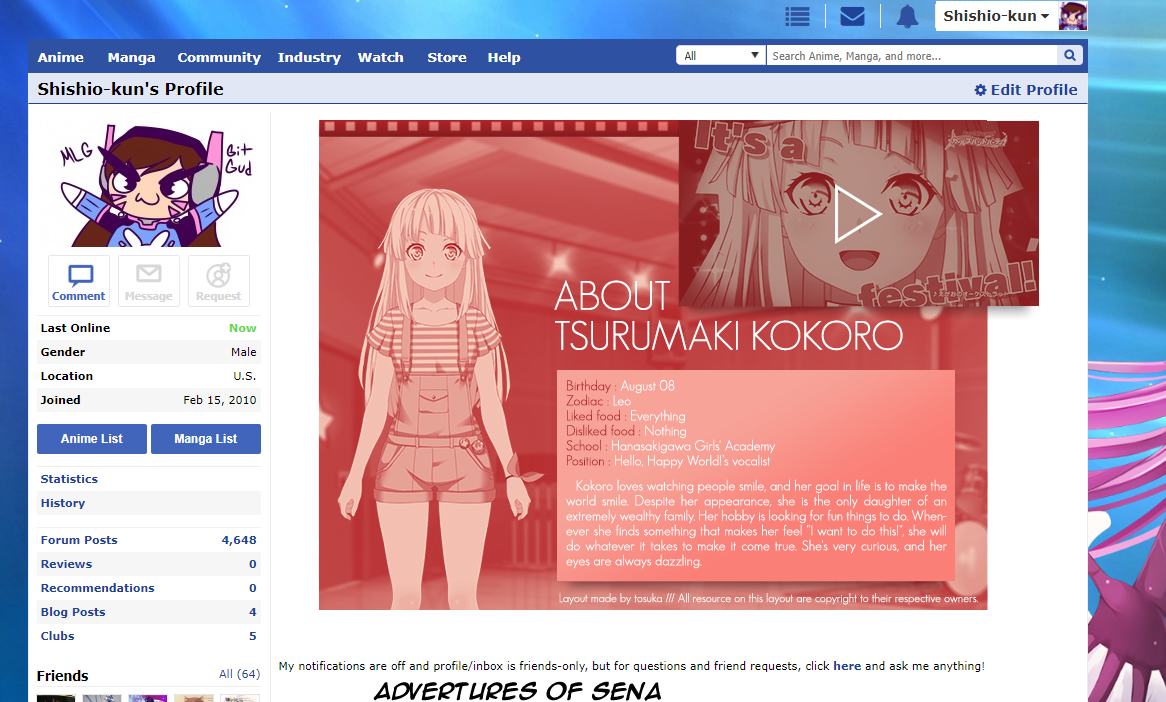Click the 'Birthday : August 08' line

(x=620, y=386)
